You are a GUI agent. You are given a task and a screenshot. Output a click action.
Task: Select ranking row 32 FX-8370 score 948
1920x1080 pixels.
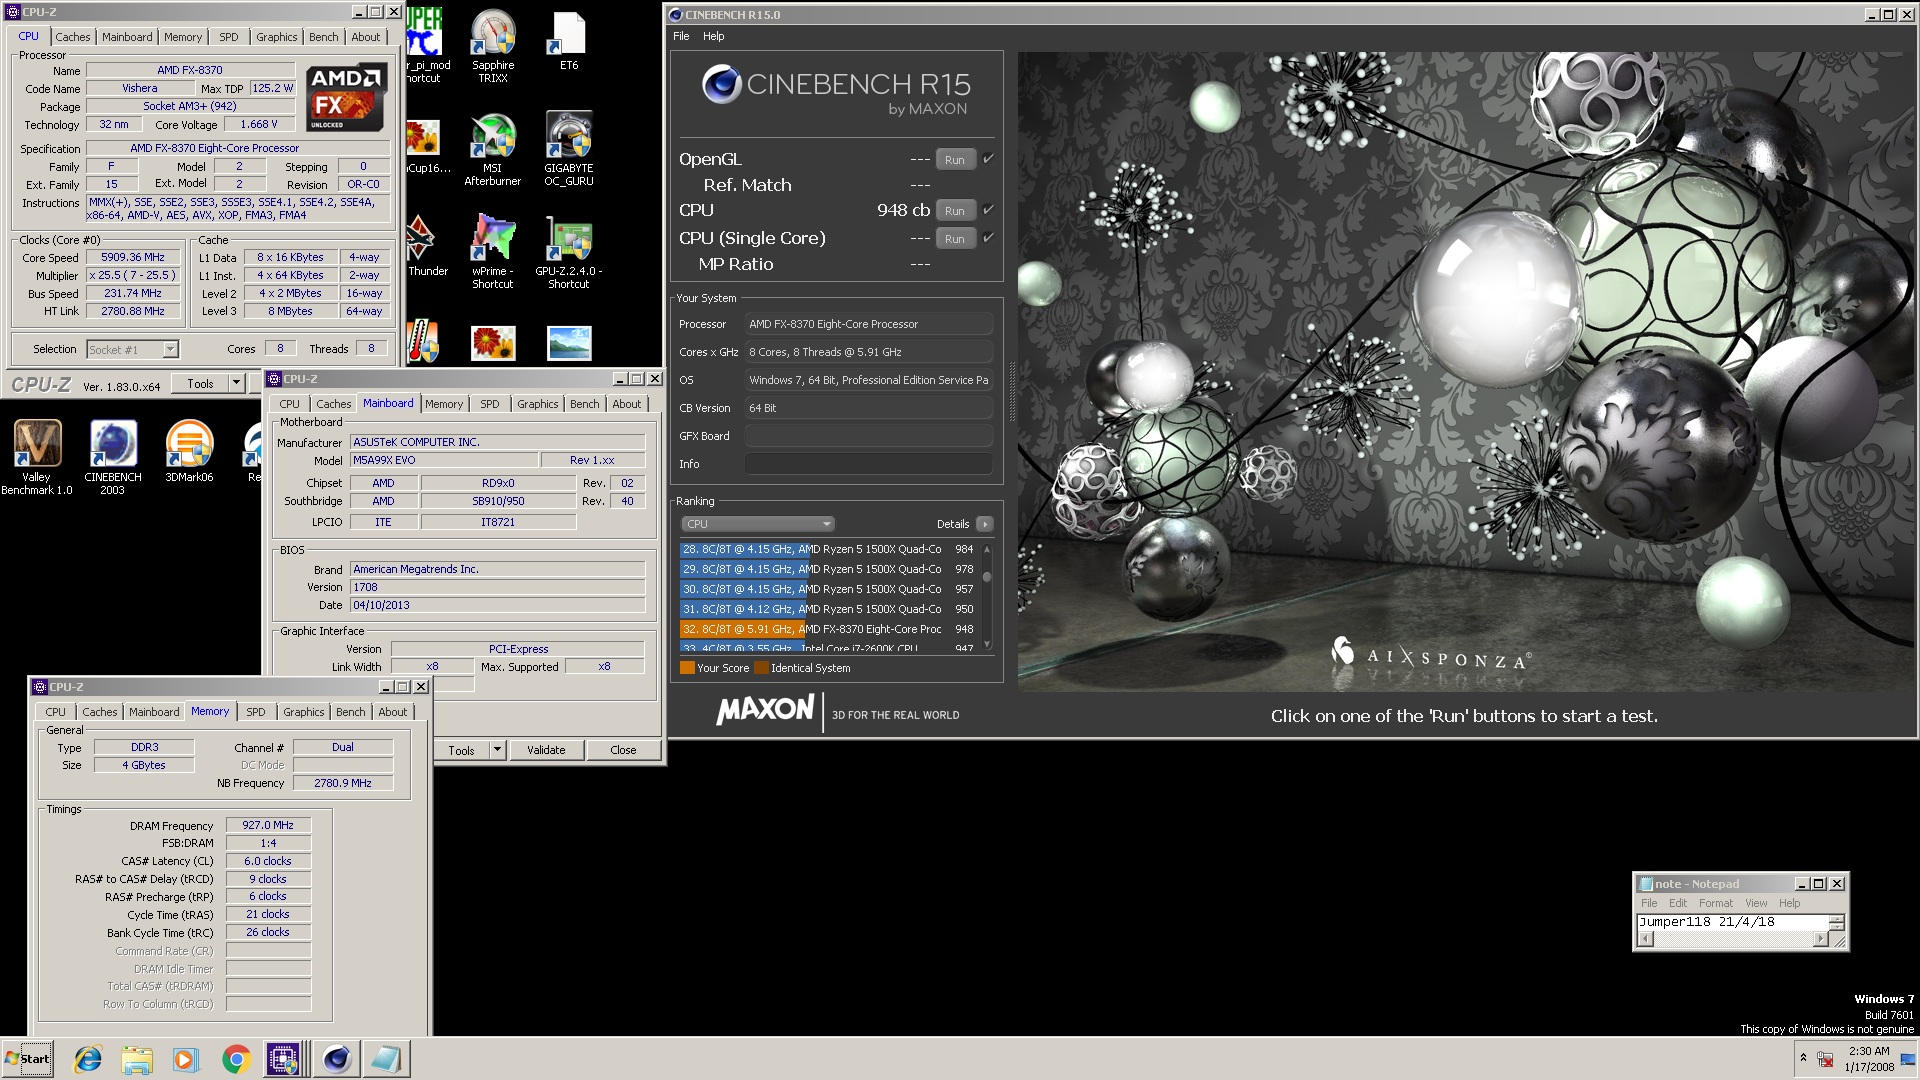point(828,629)
